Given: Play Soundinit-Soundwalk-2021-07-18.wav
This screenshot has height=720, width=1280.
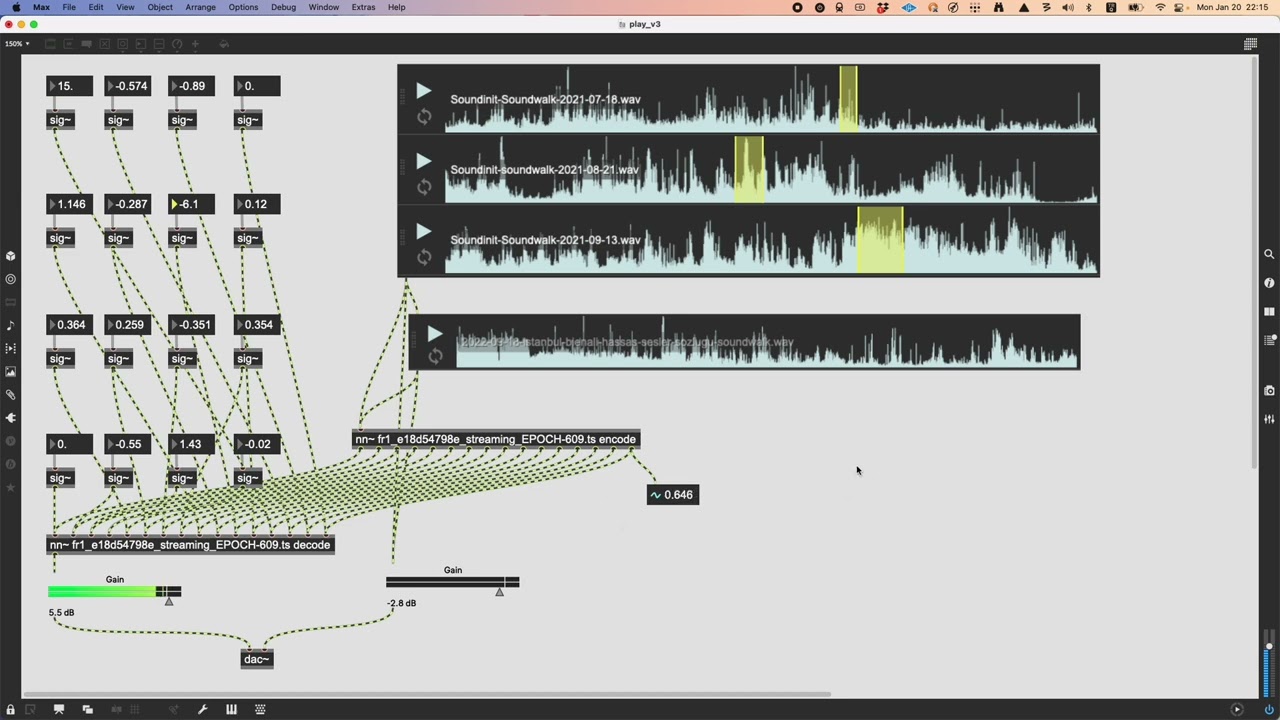Looking at the screenshot, I should click(x=423, y=91).
